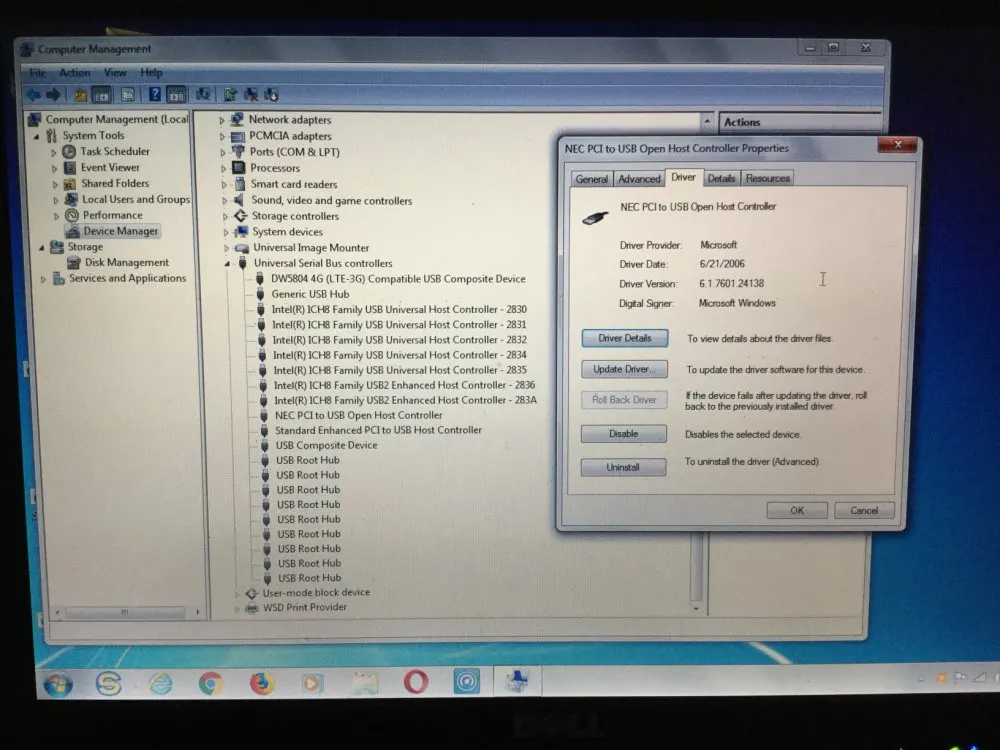Open Google Chrome from the taskbar
The height and width of the screenshot is (750, 1000).
click(x=210, y=684)
